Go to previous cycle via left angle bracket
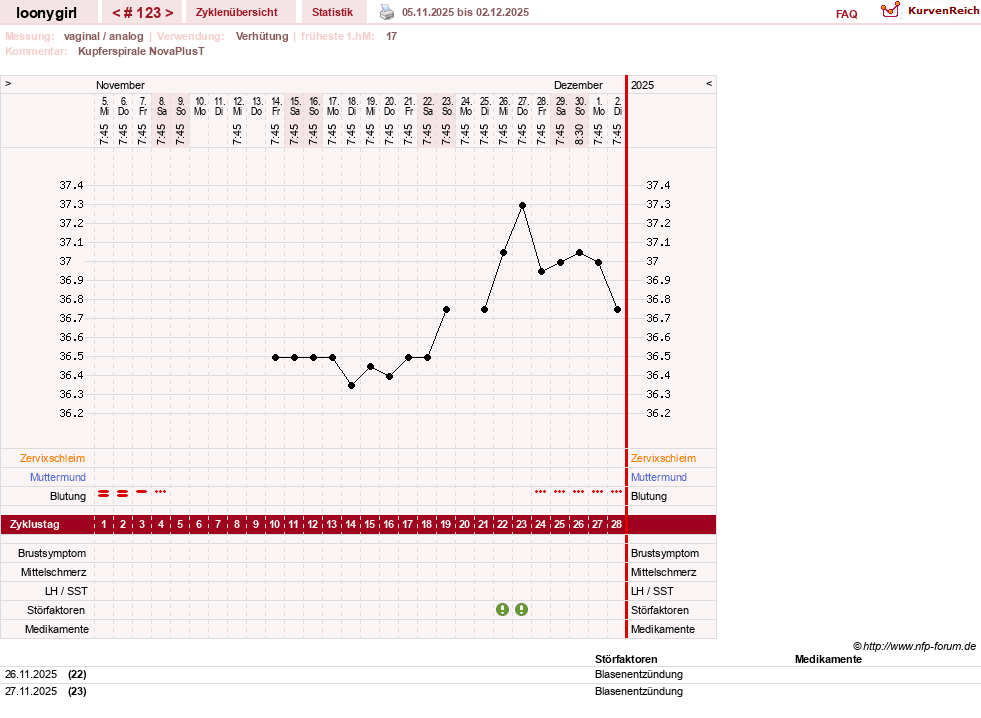This screenshot has width=981, height=718. coord(116,13)
